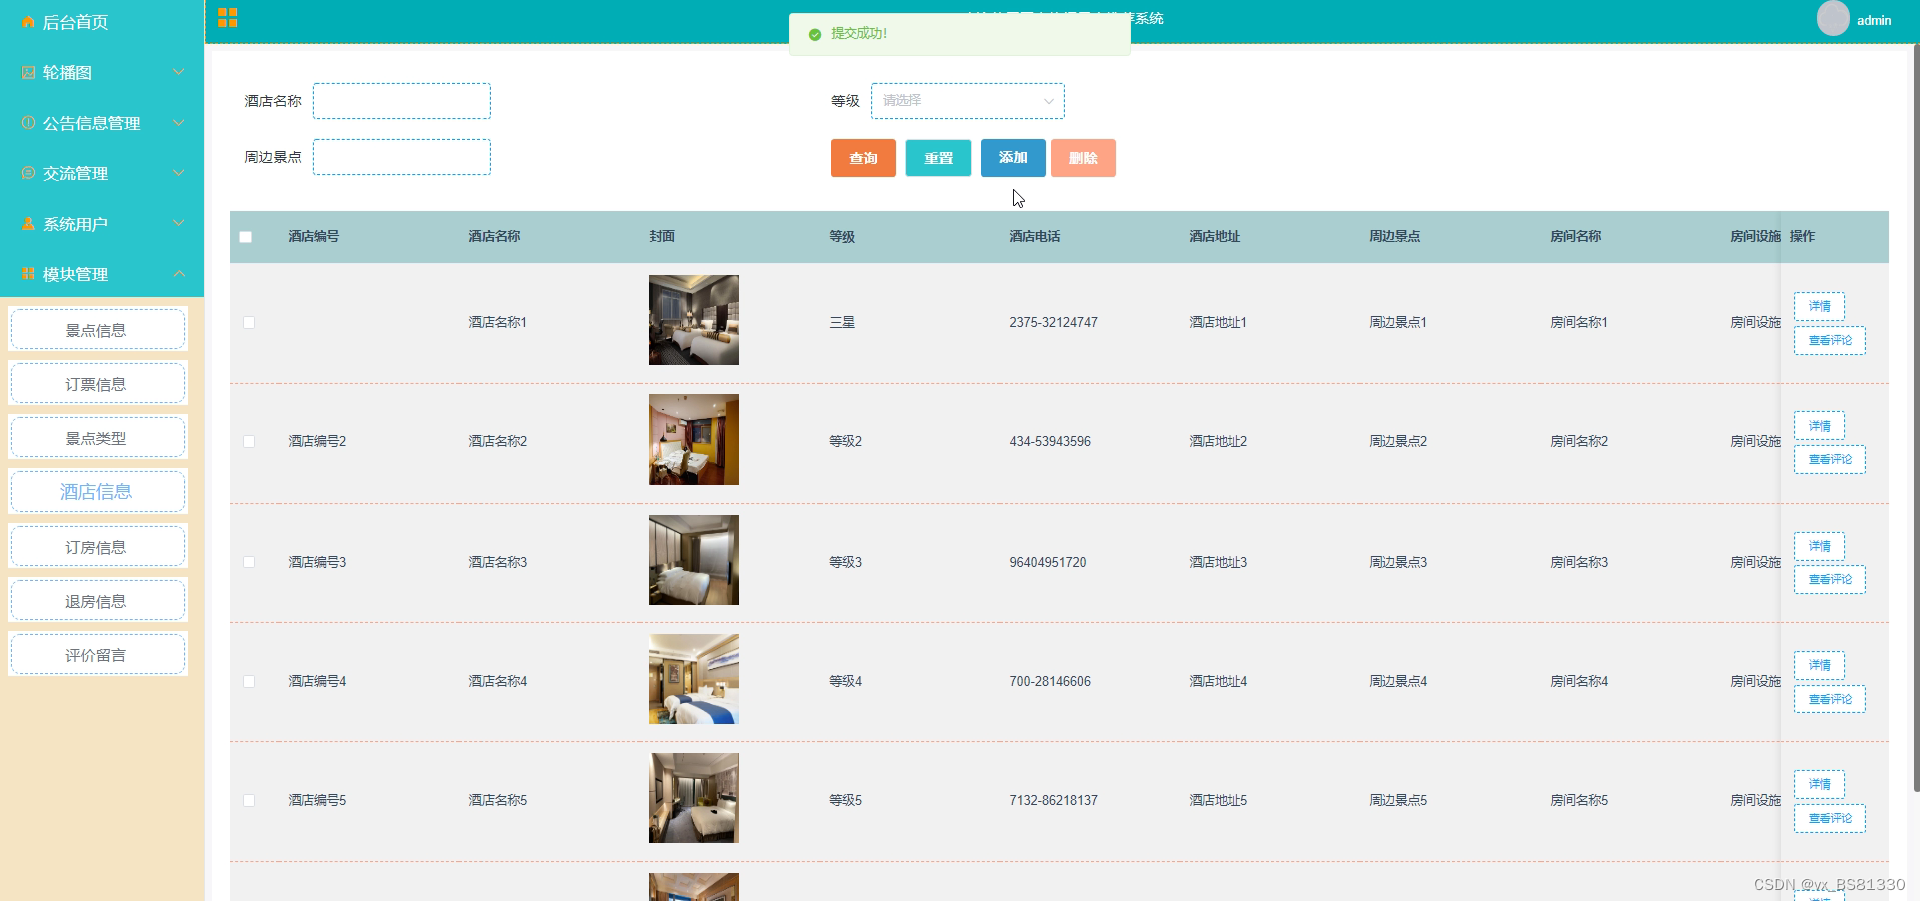Click the icon beside 交流管理
Viewport: 1920px width, 901px height.
[x=28, y=173]
